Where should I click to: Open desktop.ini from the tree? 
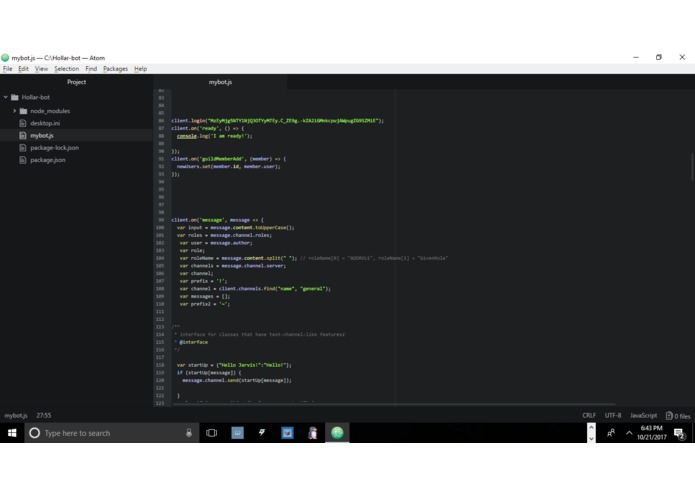[x=45, y=123]
